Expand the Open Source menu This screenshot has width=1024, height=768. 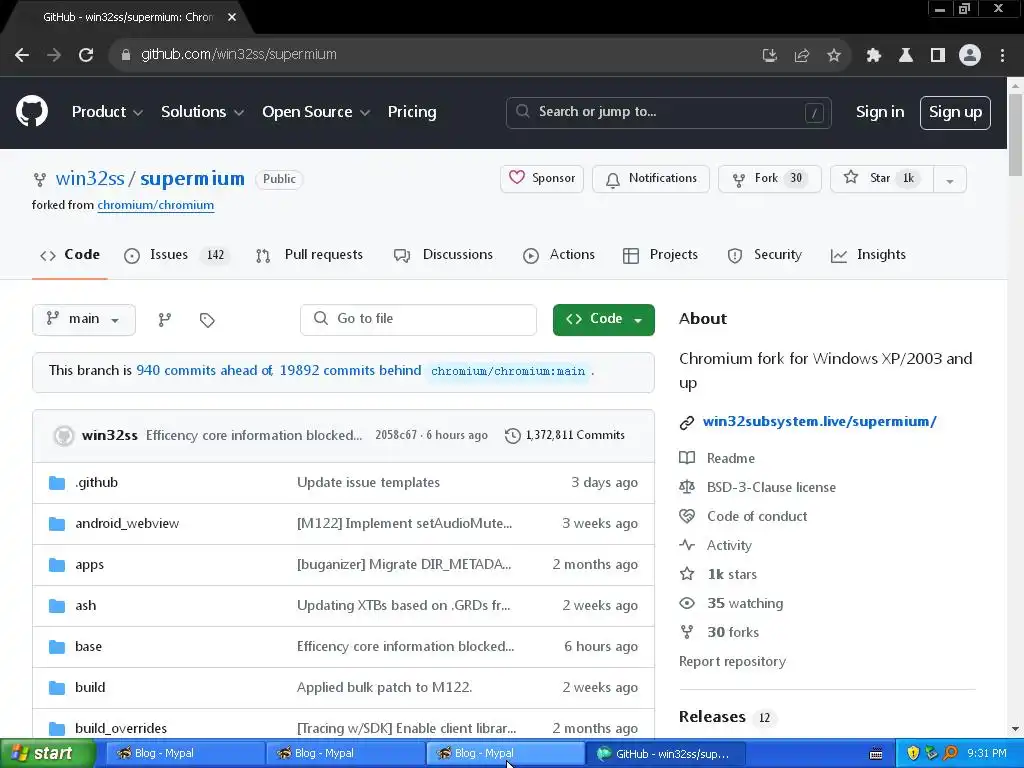click(316, 112)
